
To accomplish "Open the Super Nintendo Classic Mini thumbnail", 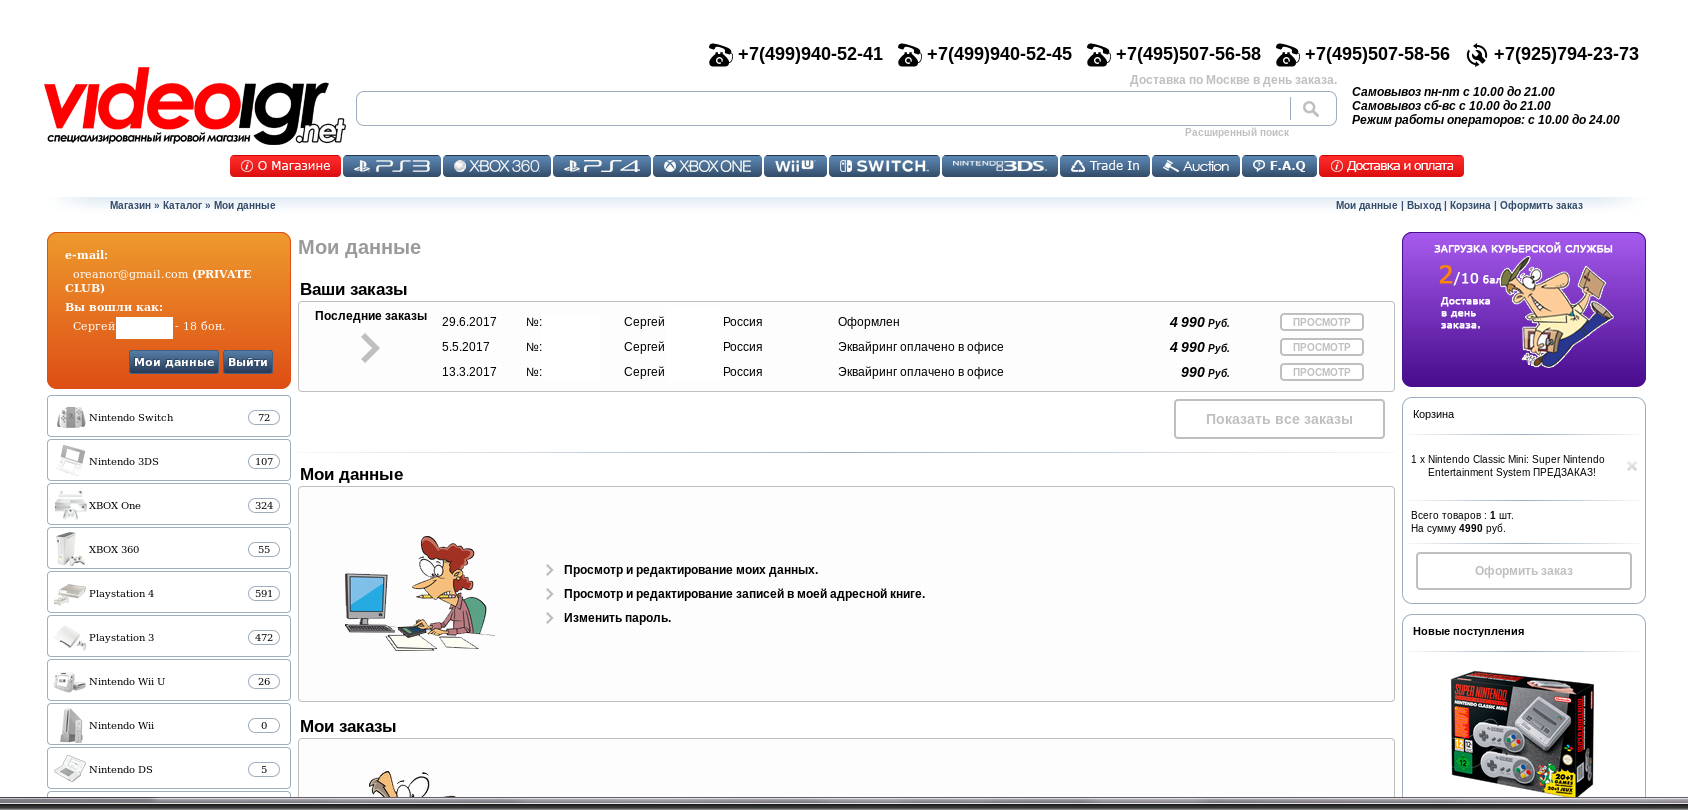I will (1522, 733).
